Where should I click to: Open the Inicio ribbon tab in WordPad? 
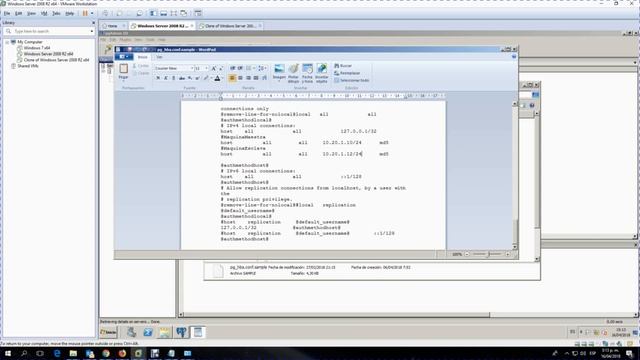[142, 57]
